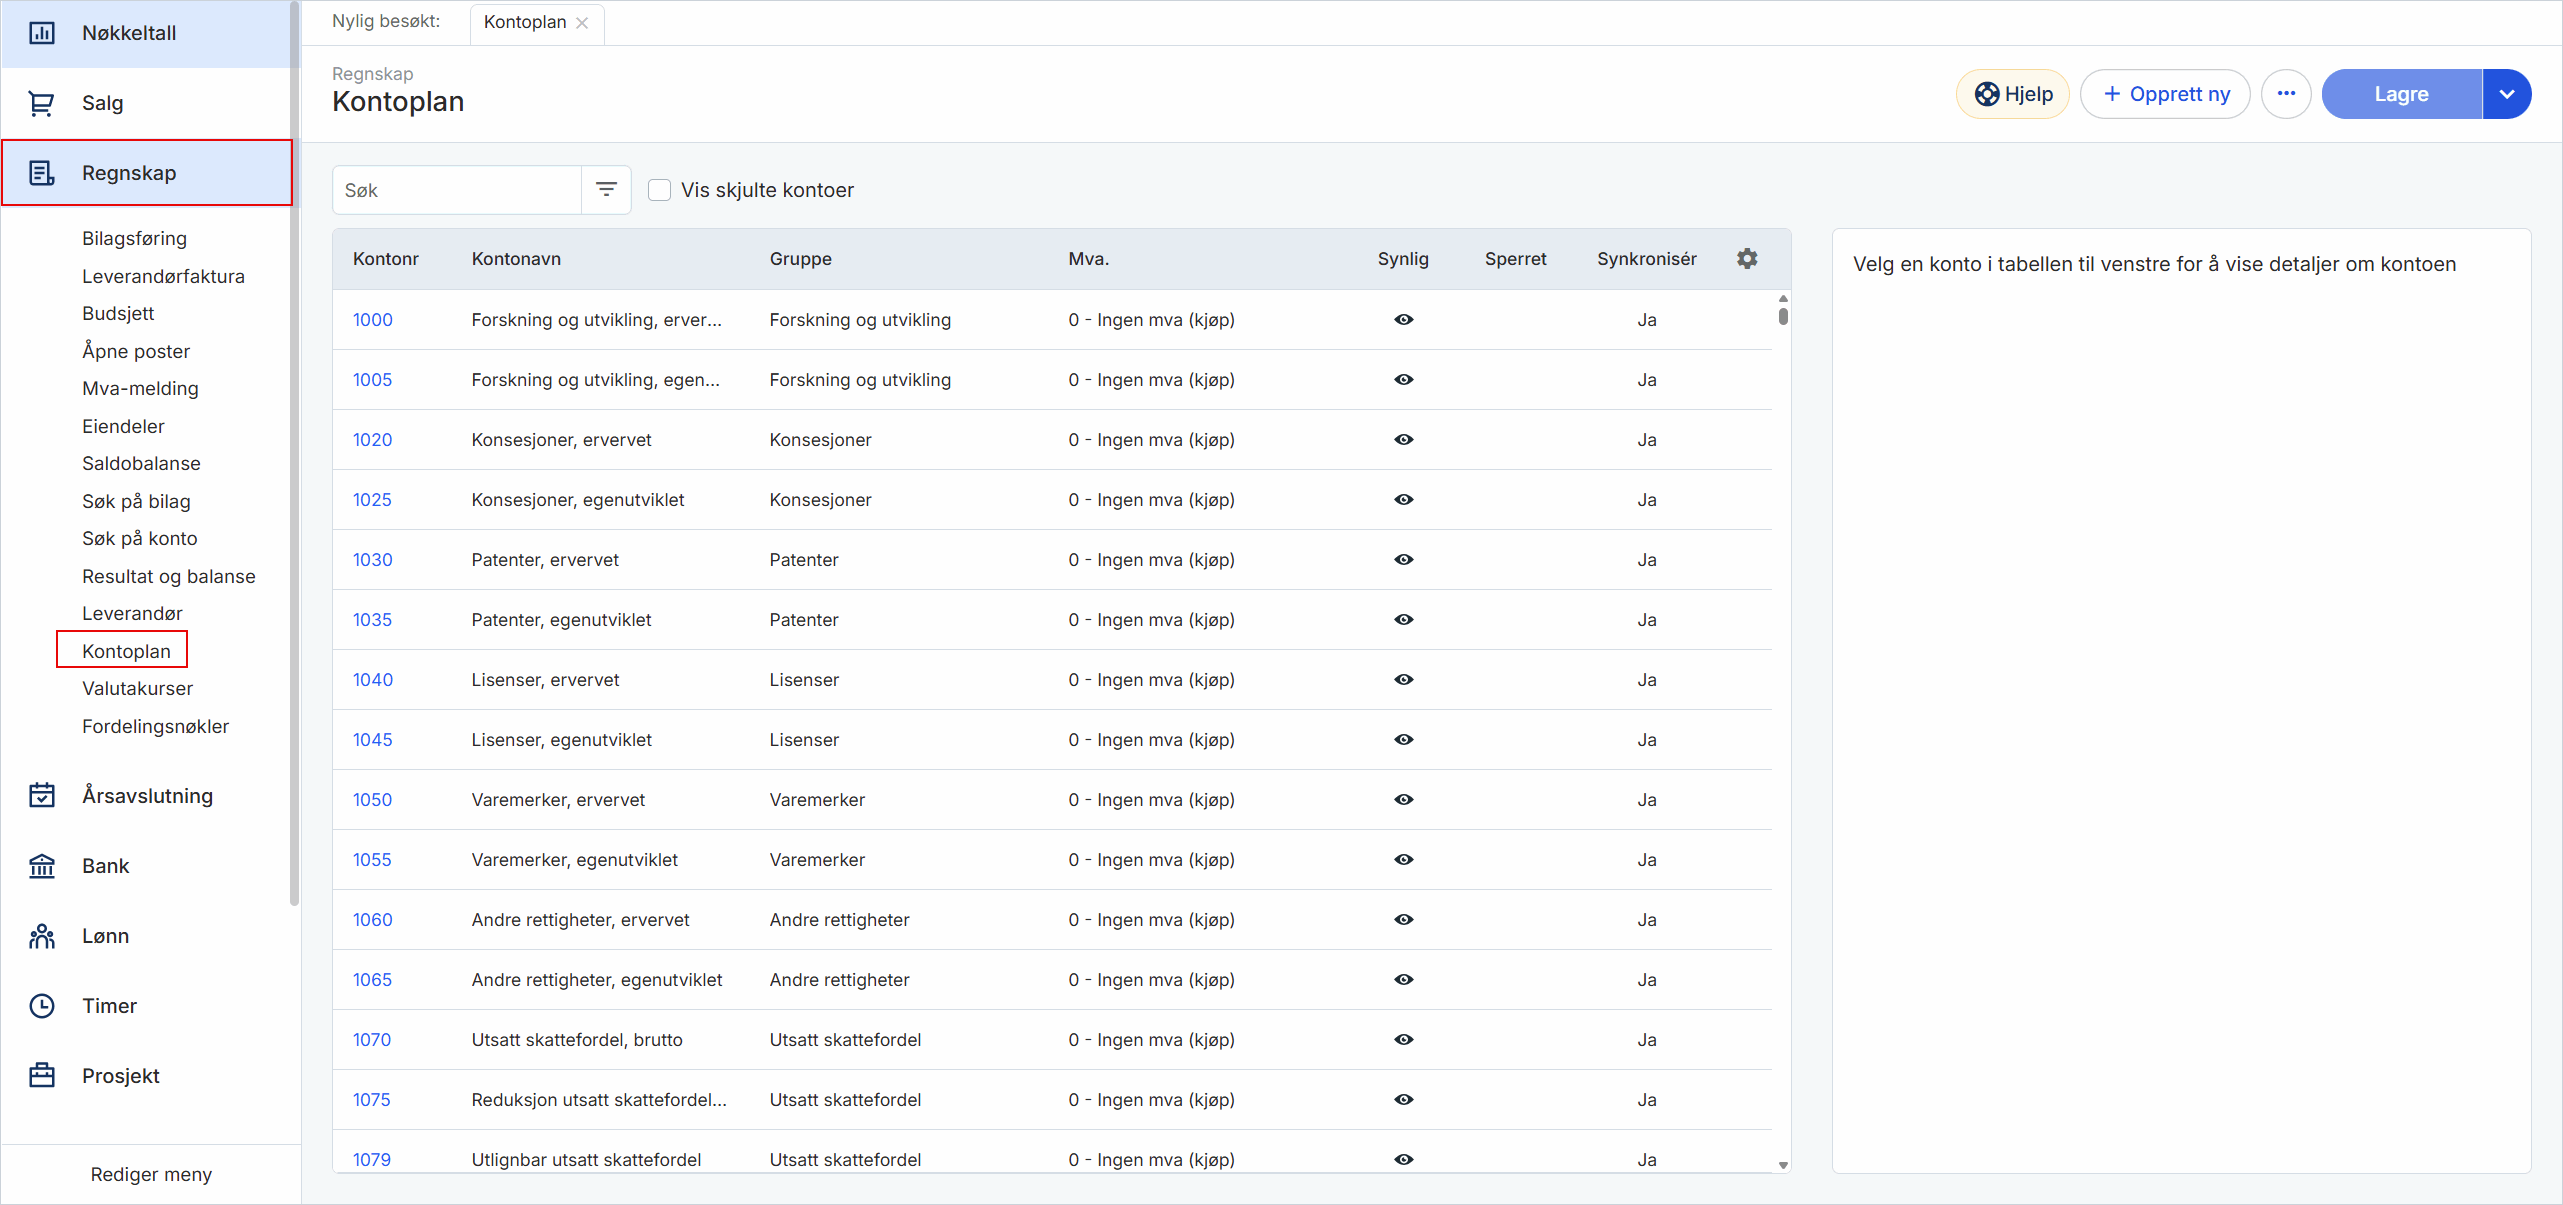
Task: Click the Opprett ny button
Action: [2165, 94]
